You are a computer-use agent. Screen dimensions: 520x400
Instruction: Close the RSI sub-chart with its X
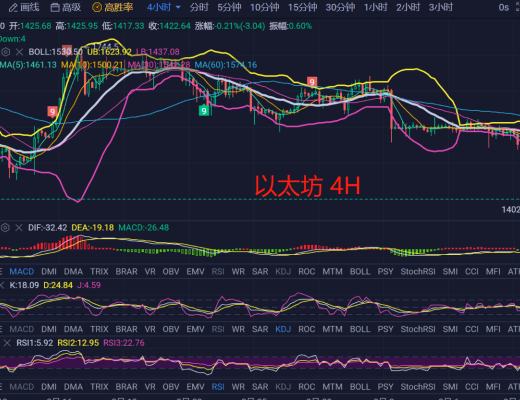[7, 343]
